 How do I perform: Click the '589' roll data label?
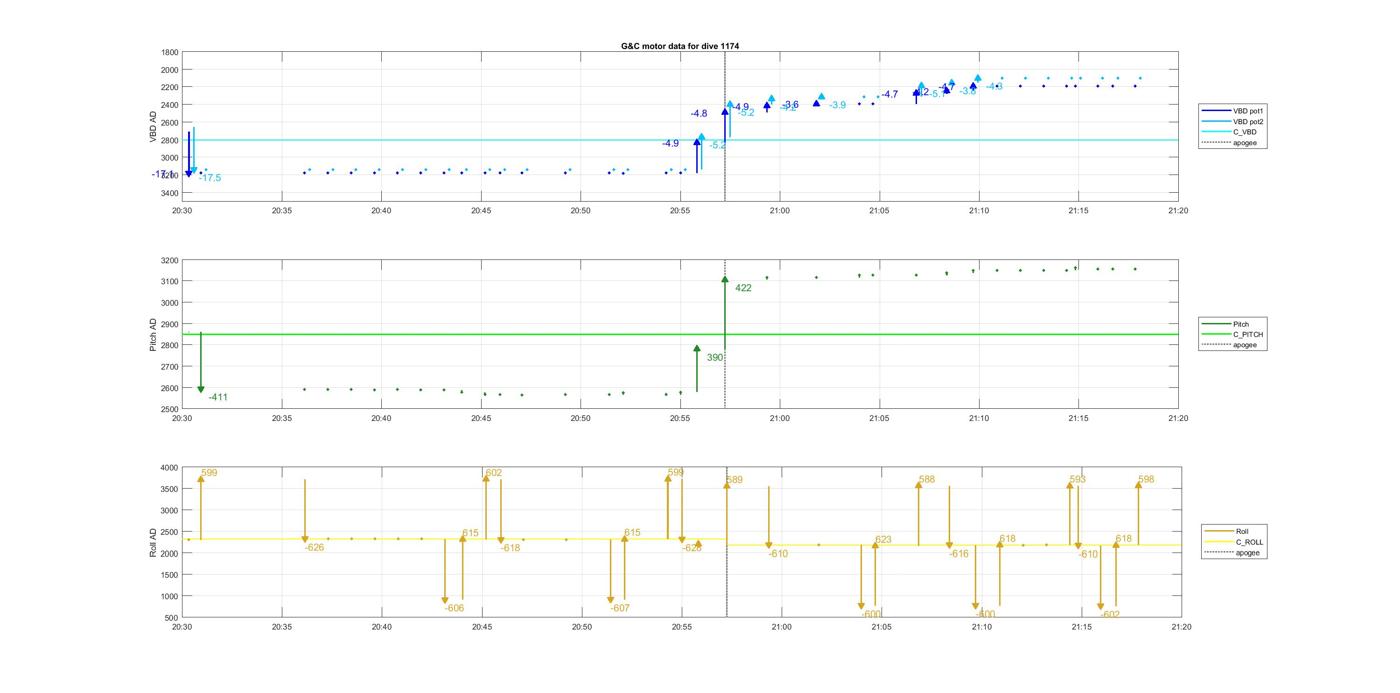[x=734, y=480]
